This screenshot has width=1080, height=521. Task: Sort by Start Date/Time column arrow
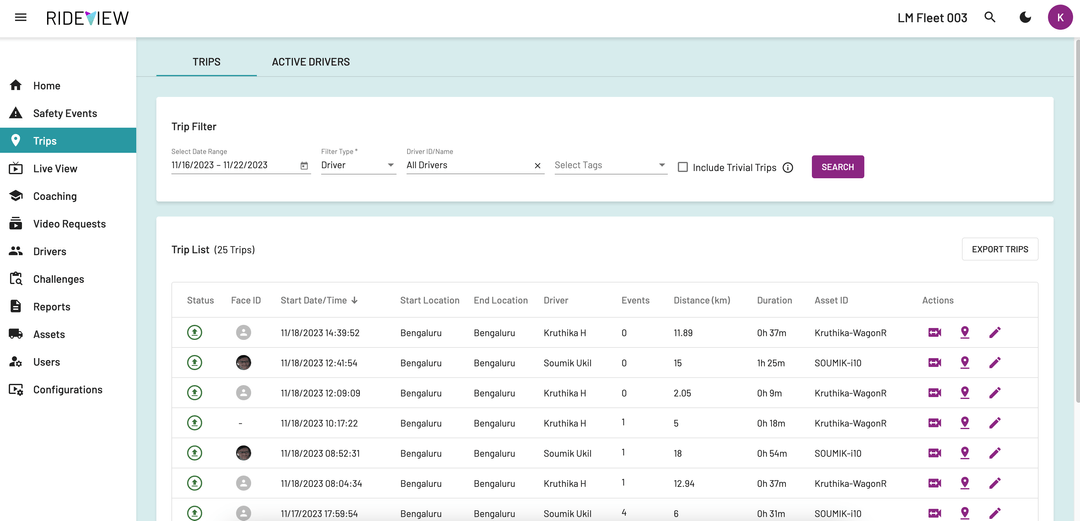click(x=355, y=300)
